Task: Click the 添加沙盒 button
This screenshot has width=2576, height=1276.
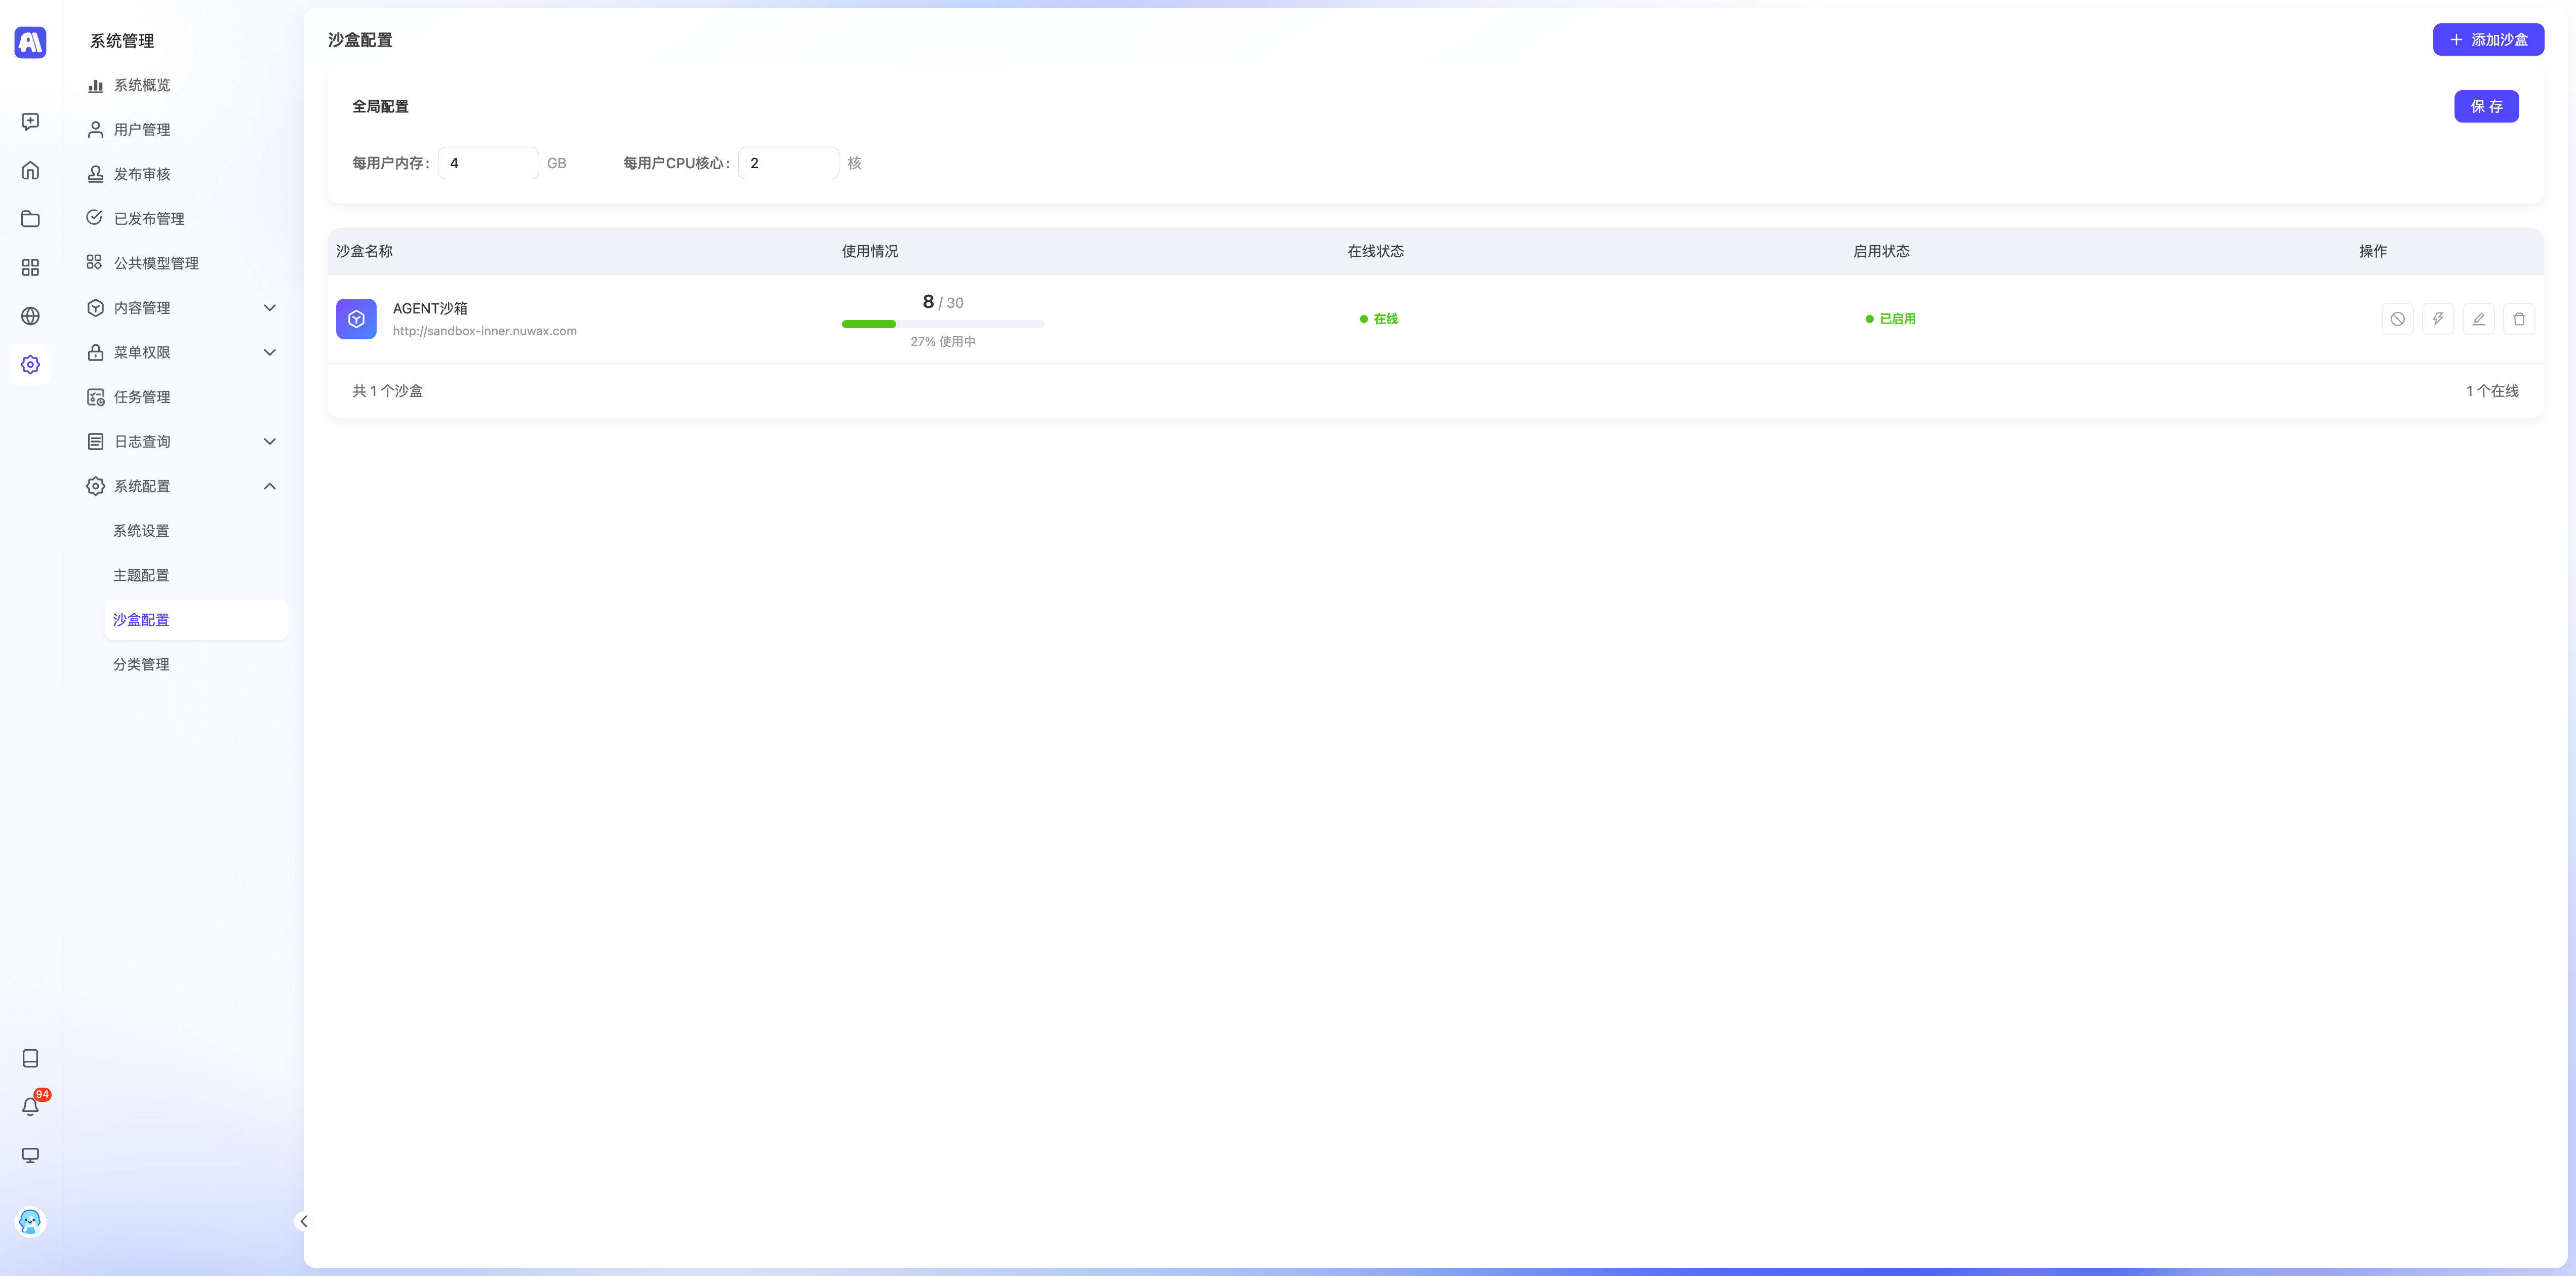Action: tap(2487, 40)
